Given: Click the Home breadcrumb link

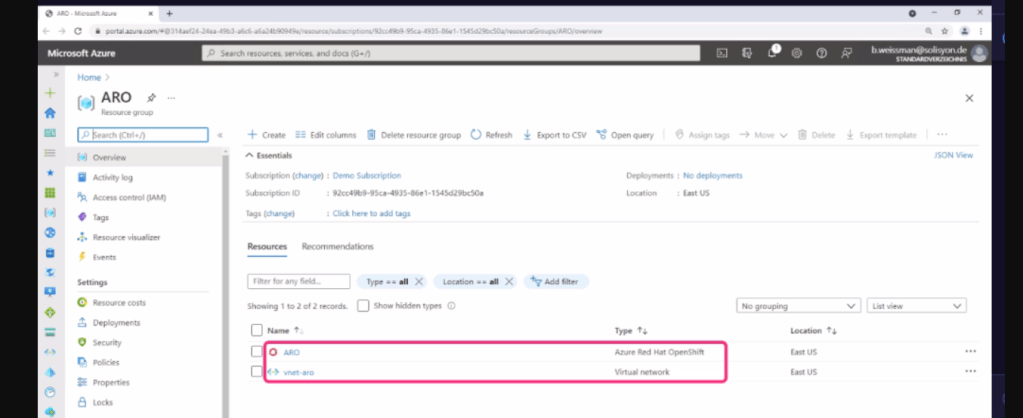Looking at the screenshot, I should pos(89,77).
